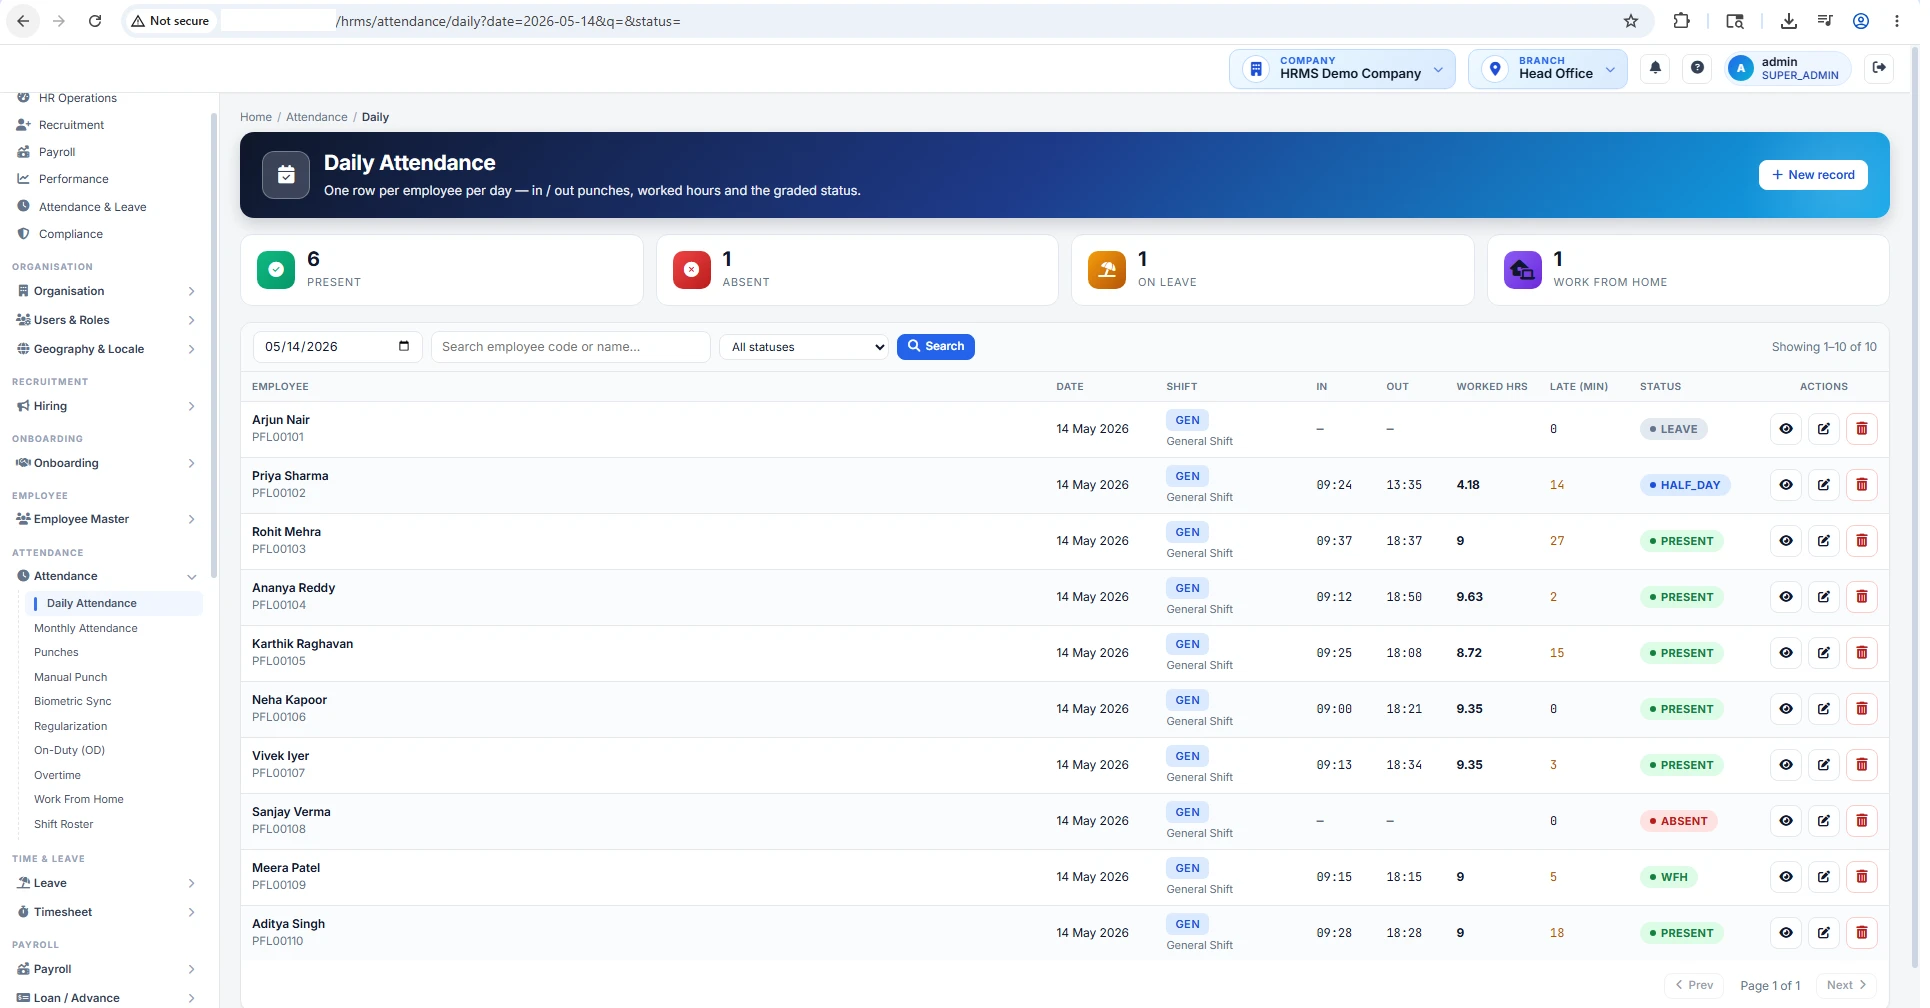View Arjun Nair's attendance record eye icon

[1786, 429]
